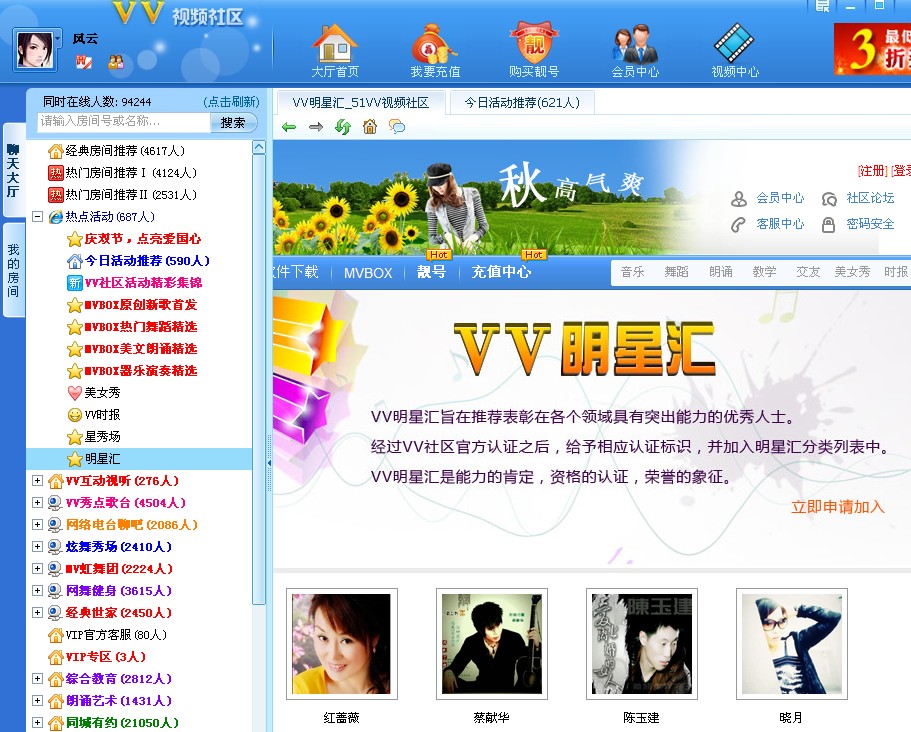Screen dimensions: 911x732
Task: Open 我要充值 money bag icon
Action: click(x=434, y=44)
